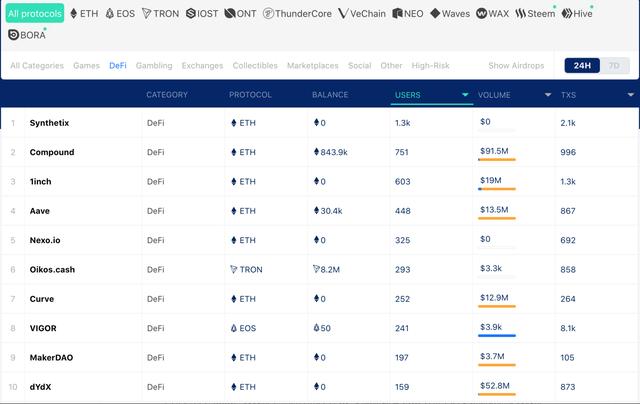The image size is (640, 404).
Task: Click the All protocols button
Action: coord(34,14)
